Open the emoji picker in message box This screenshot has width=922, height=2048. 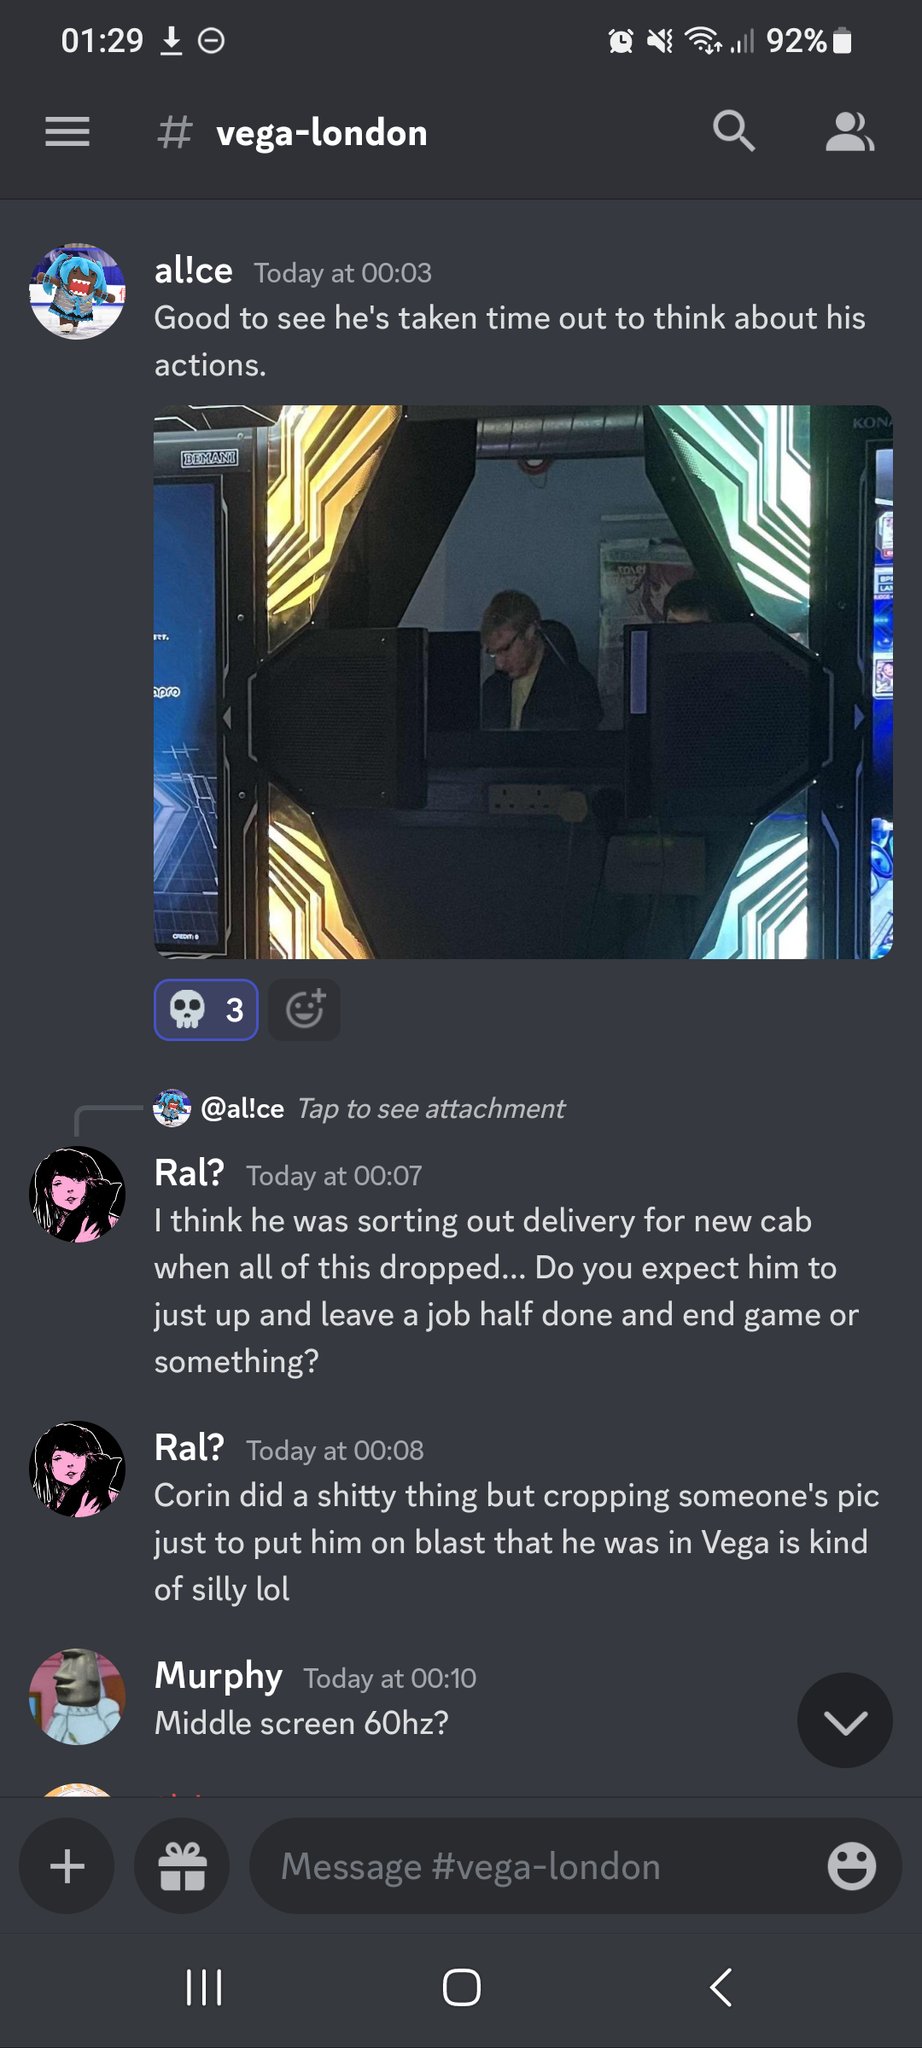pos(852,1866)
